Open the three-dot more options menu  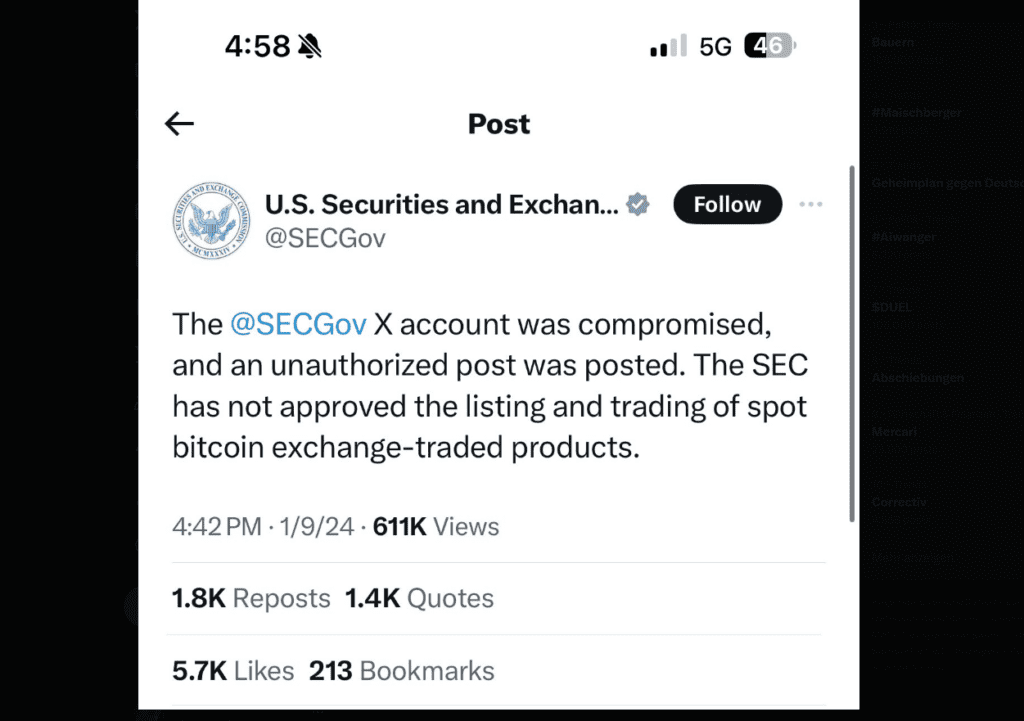pyautogui.click(x=810, y=204)
